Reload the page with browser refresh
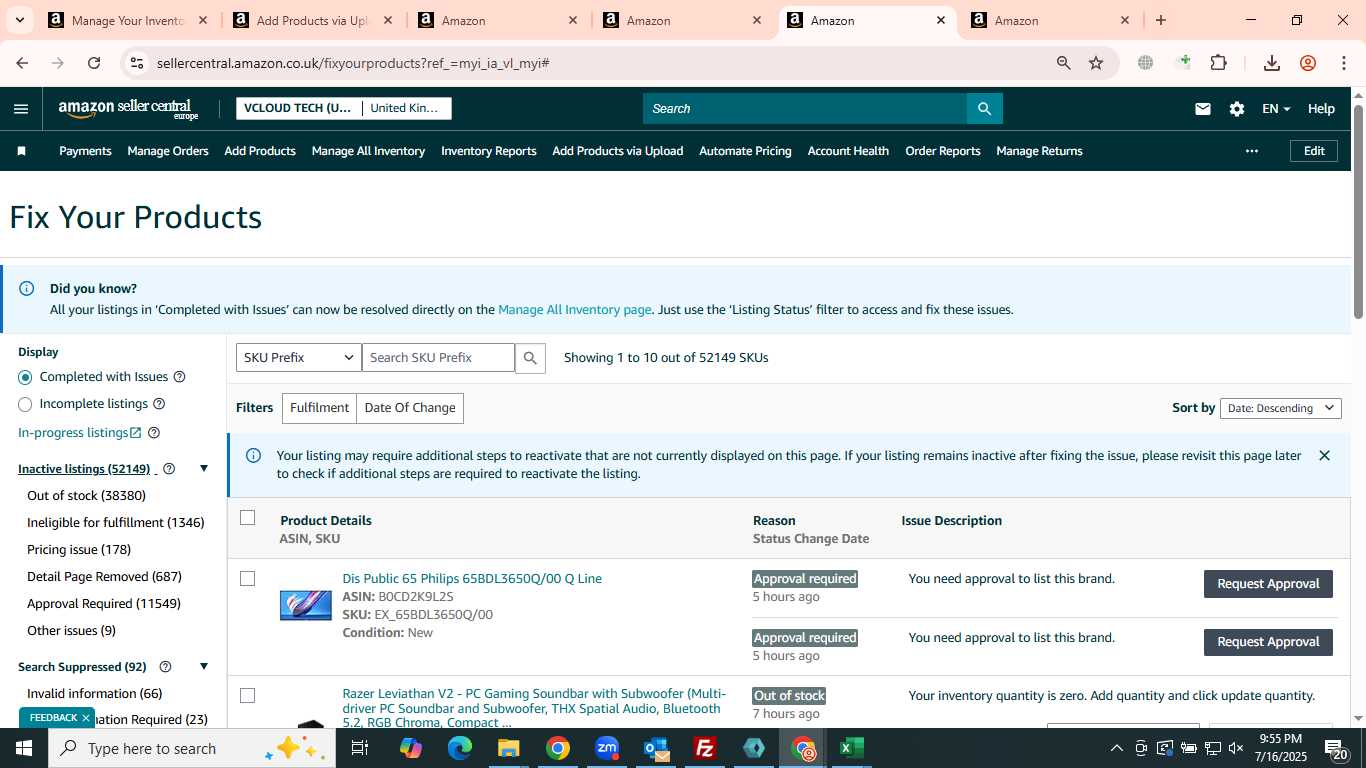Image resolution: width=1366 pixels, height=768 pixels. [x=94, y=63]
